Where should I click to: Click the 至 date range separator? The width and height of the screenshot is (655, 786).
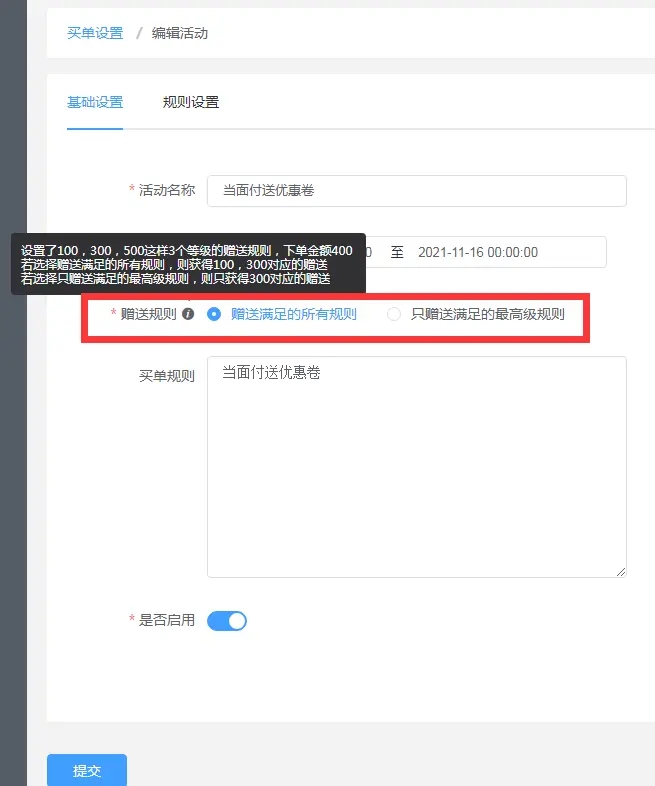pyautogui.click(x=397, y=252)
